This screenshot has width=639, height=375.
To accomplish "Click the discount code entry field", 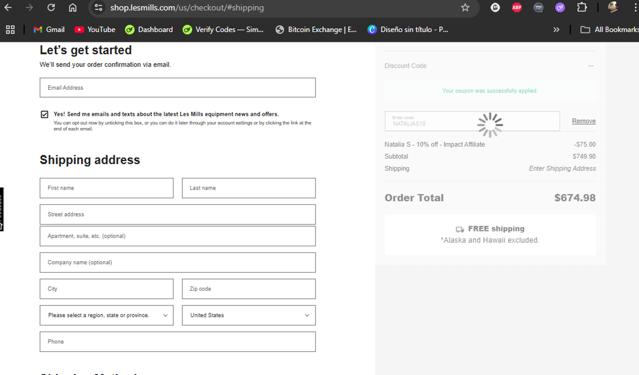I will (x=472, y=121).
